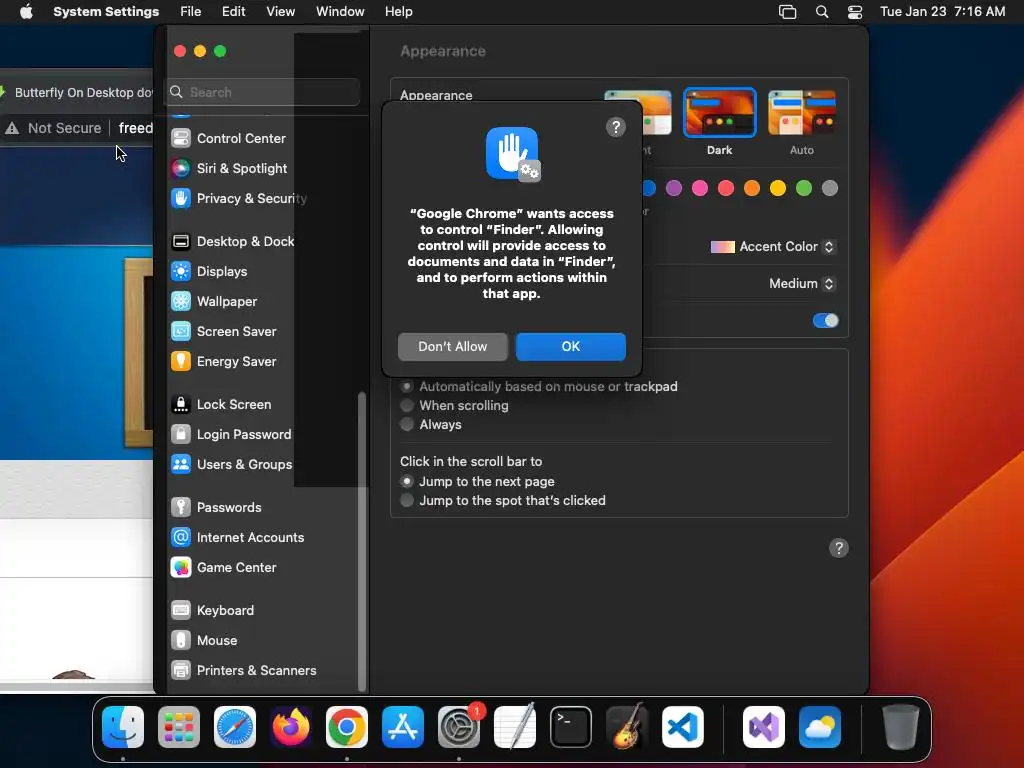Select Lock Screen icon
The image size is (1024, 768).
pos(181,405)
